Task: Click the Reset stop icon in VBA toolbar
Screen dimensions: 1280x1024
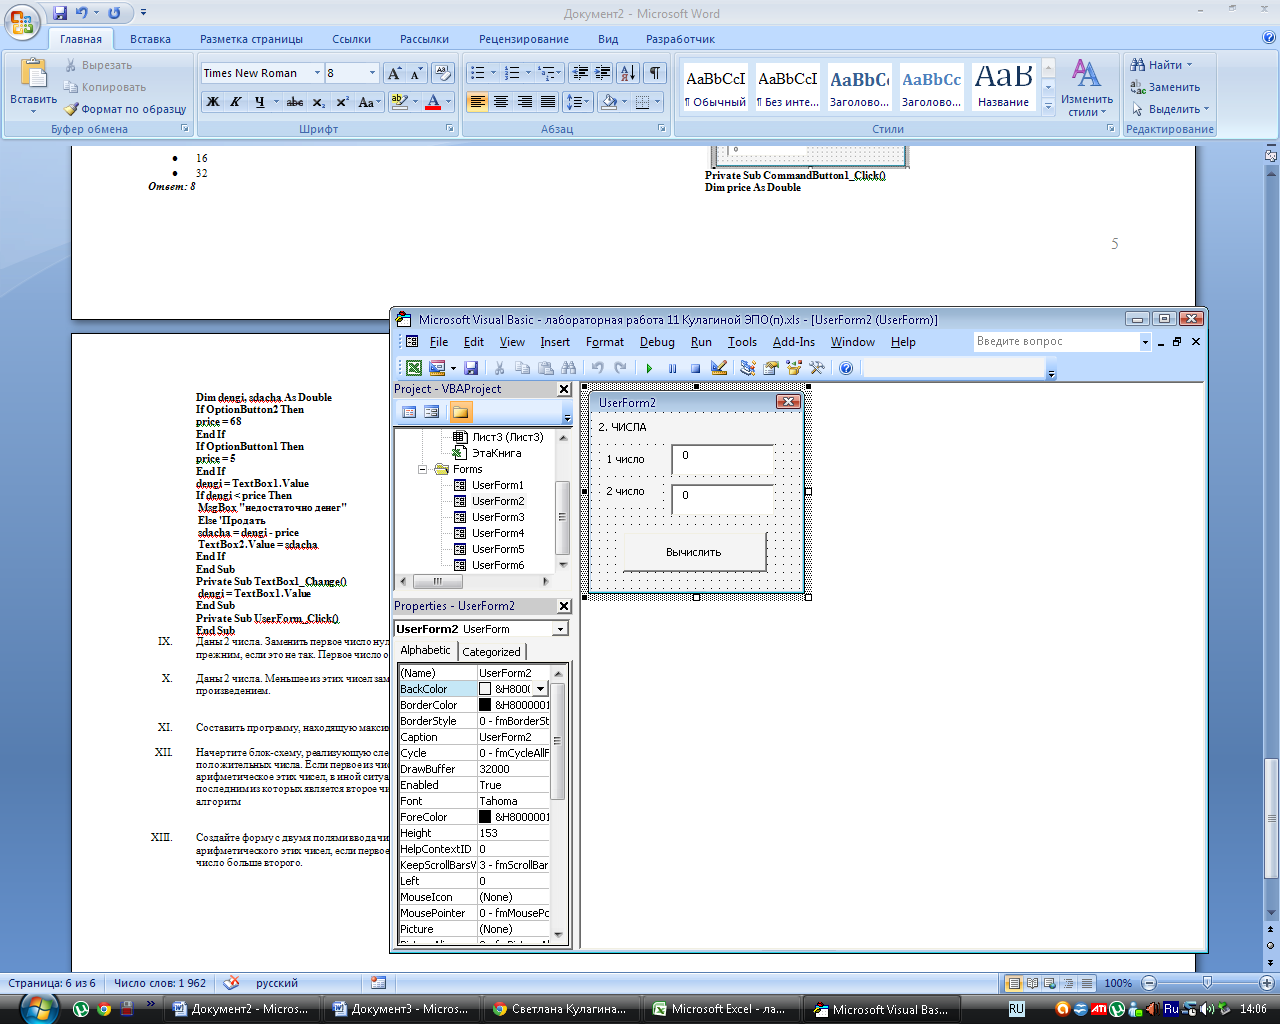Action: pyautogui.click(x=695, y=368)
